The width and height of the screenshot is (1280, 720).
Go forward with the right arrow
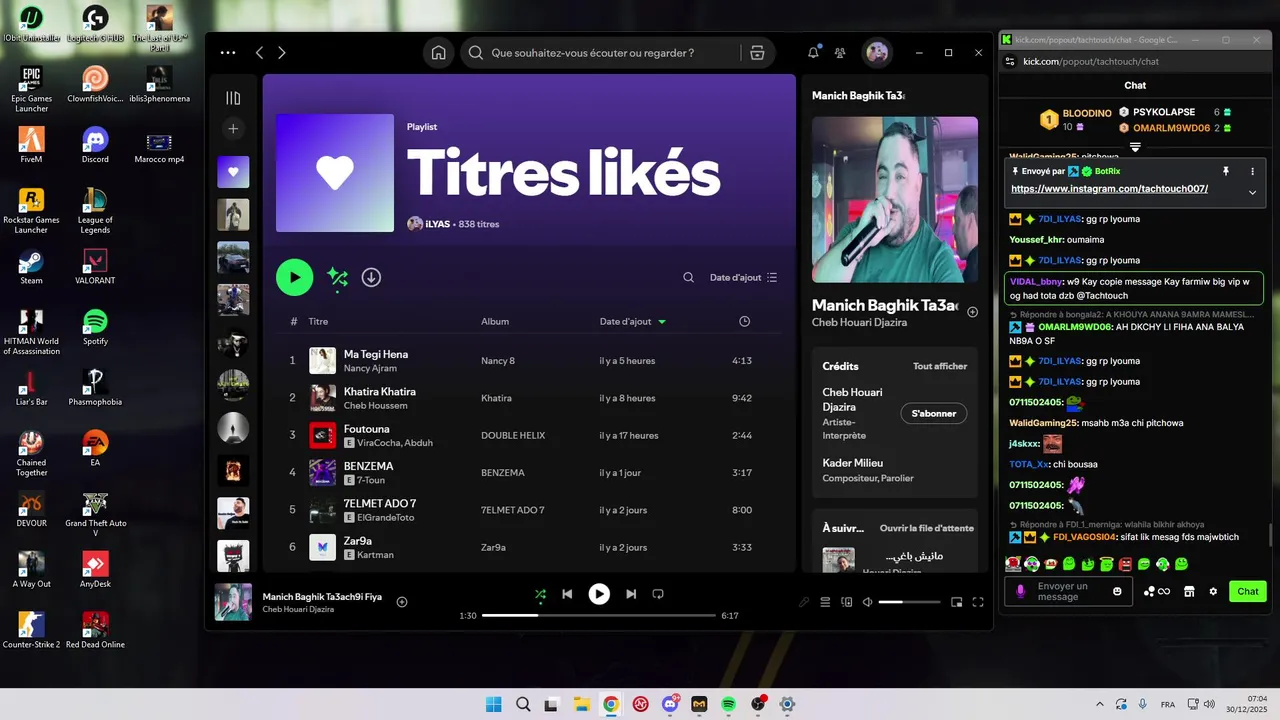(282, 53)
